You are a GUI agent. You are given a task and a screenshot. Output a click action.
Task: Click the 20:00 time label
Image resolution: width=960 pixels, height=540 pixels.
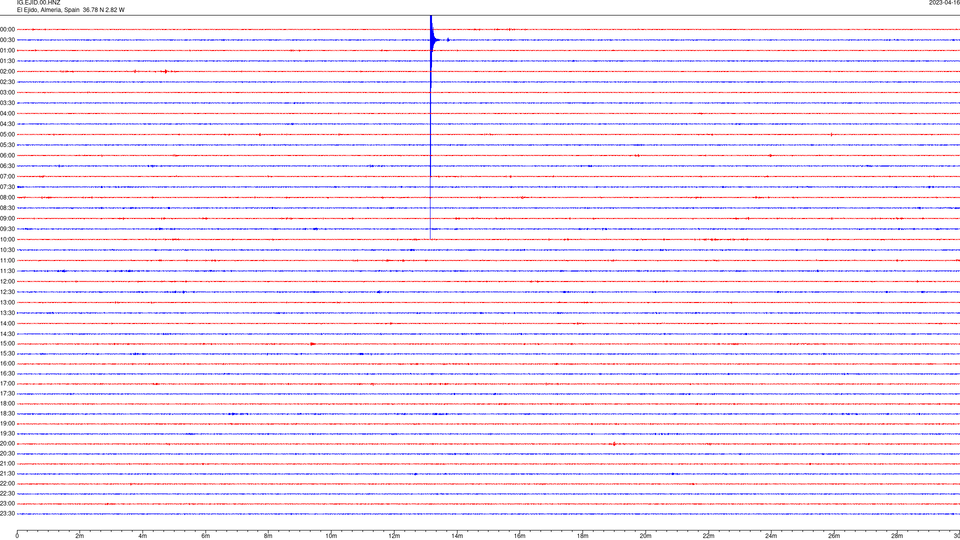click(x=7, y=444)
